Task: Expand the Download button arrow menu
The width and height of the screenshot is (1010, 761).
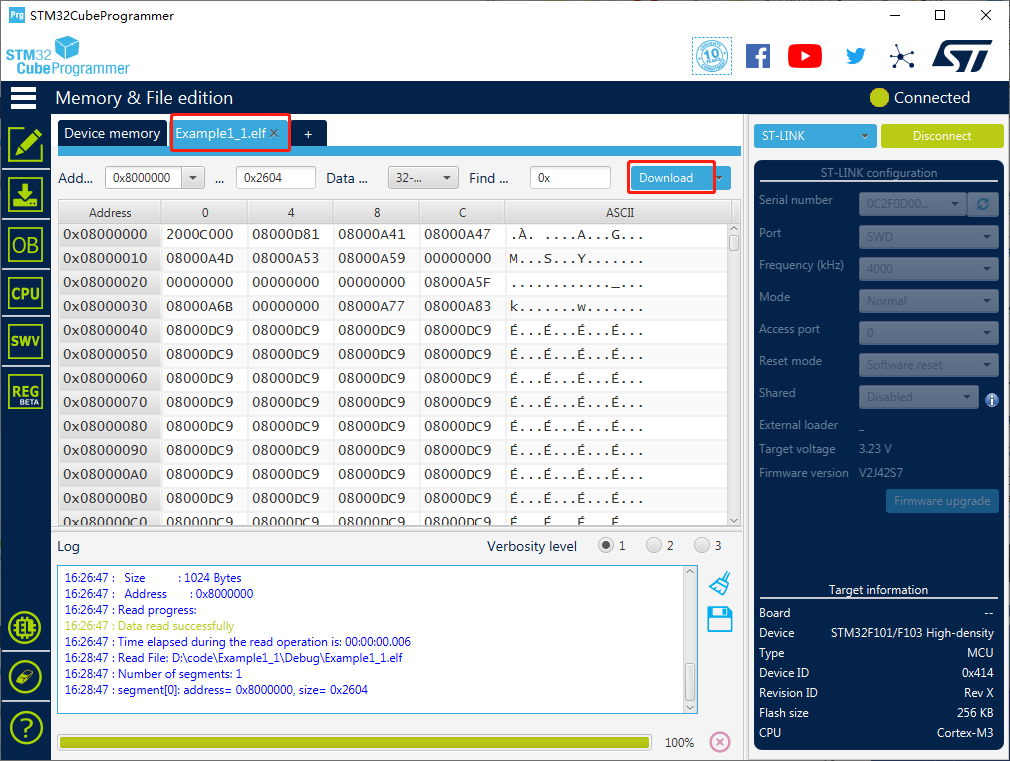Action: 721,178
